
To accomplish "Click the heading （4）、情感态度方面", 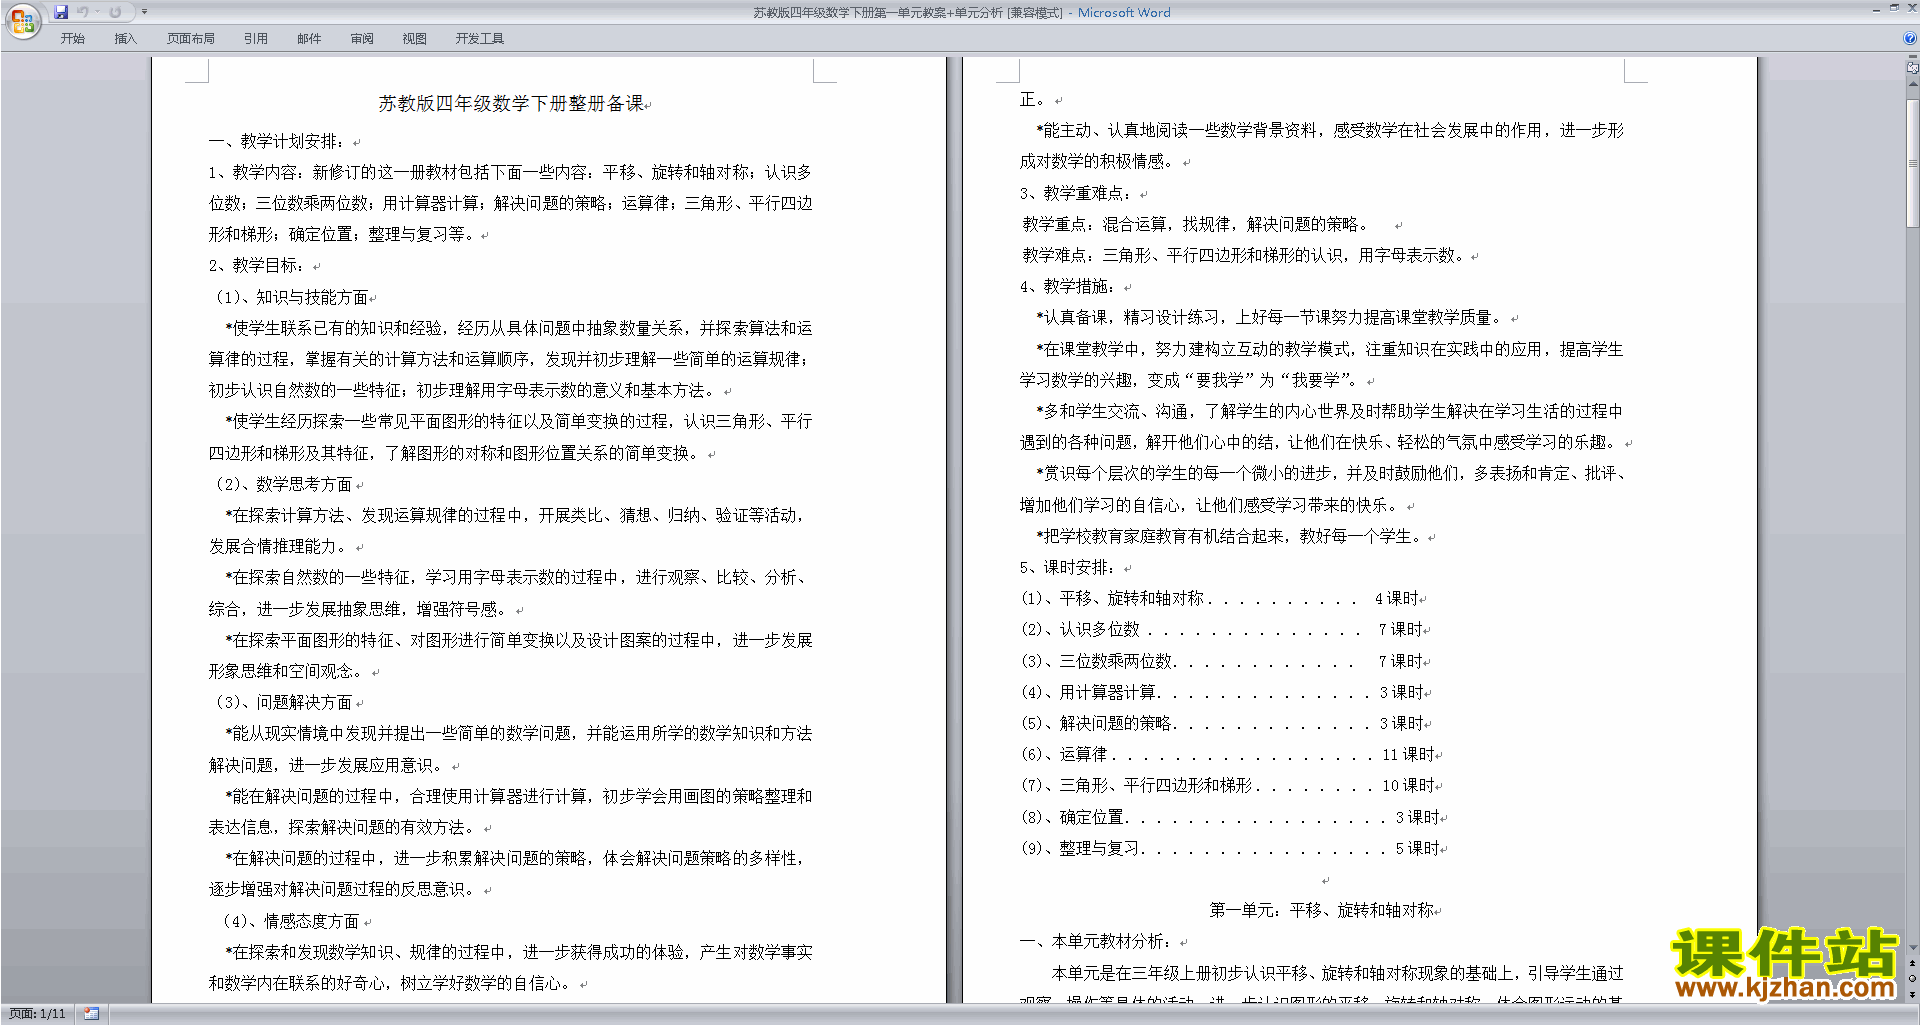I will (x=289, y=921).
